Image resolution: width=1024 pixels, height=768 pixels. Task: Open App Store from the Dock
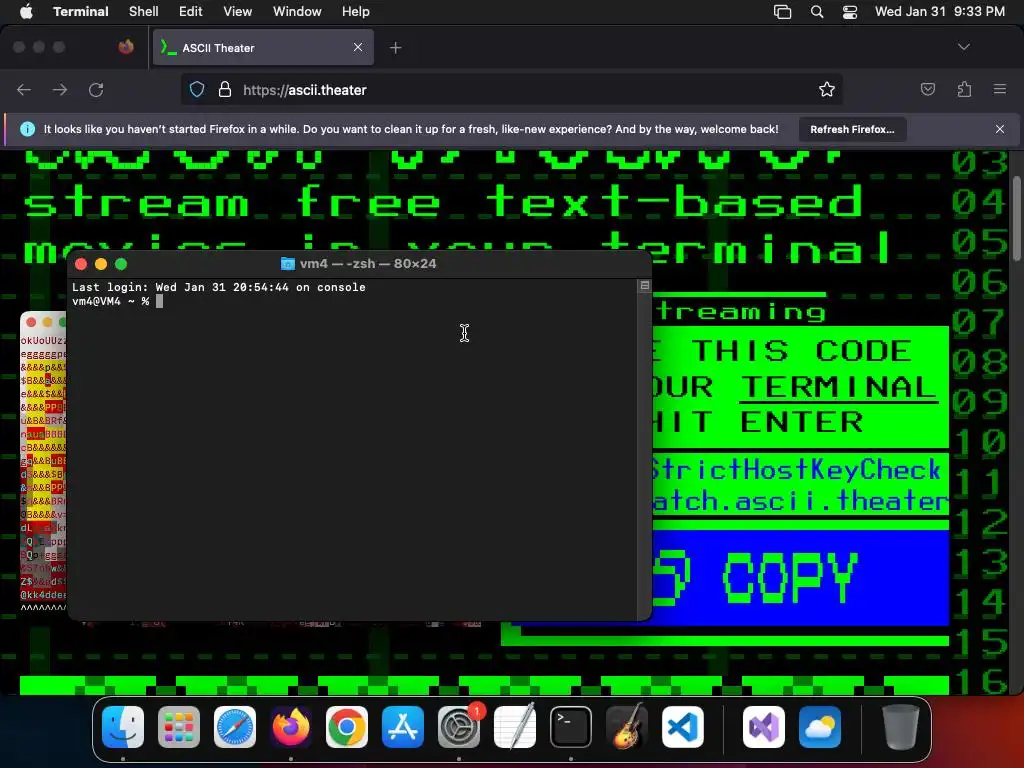tap(403, 727)
